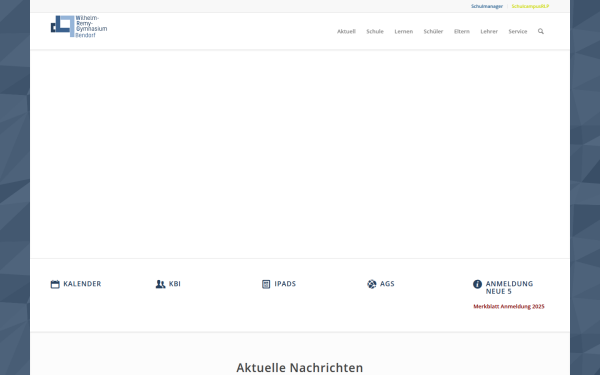600x375 pixels.
Task: Open the Schule menu
Action: tap(375, 31)
